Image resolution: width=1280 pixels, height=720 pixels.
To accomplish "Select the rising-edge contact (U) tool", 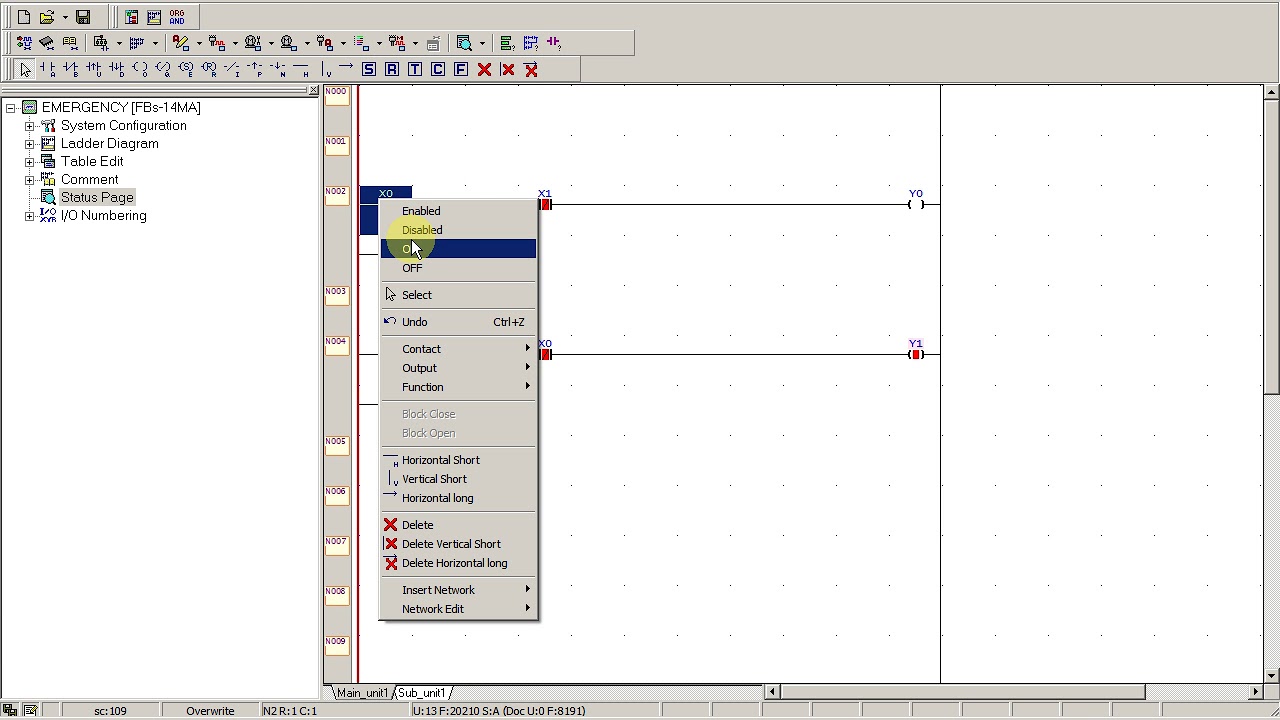I will [93, 69].
